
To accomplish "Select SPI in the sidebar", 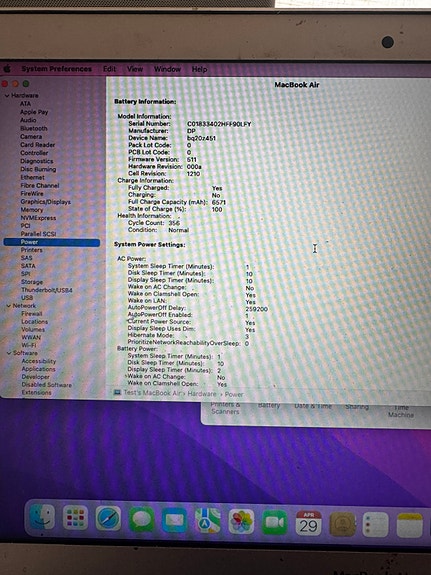I will click(x=25, y=274).
